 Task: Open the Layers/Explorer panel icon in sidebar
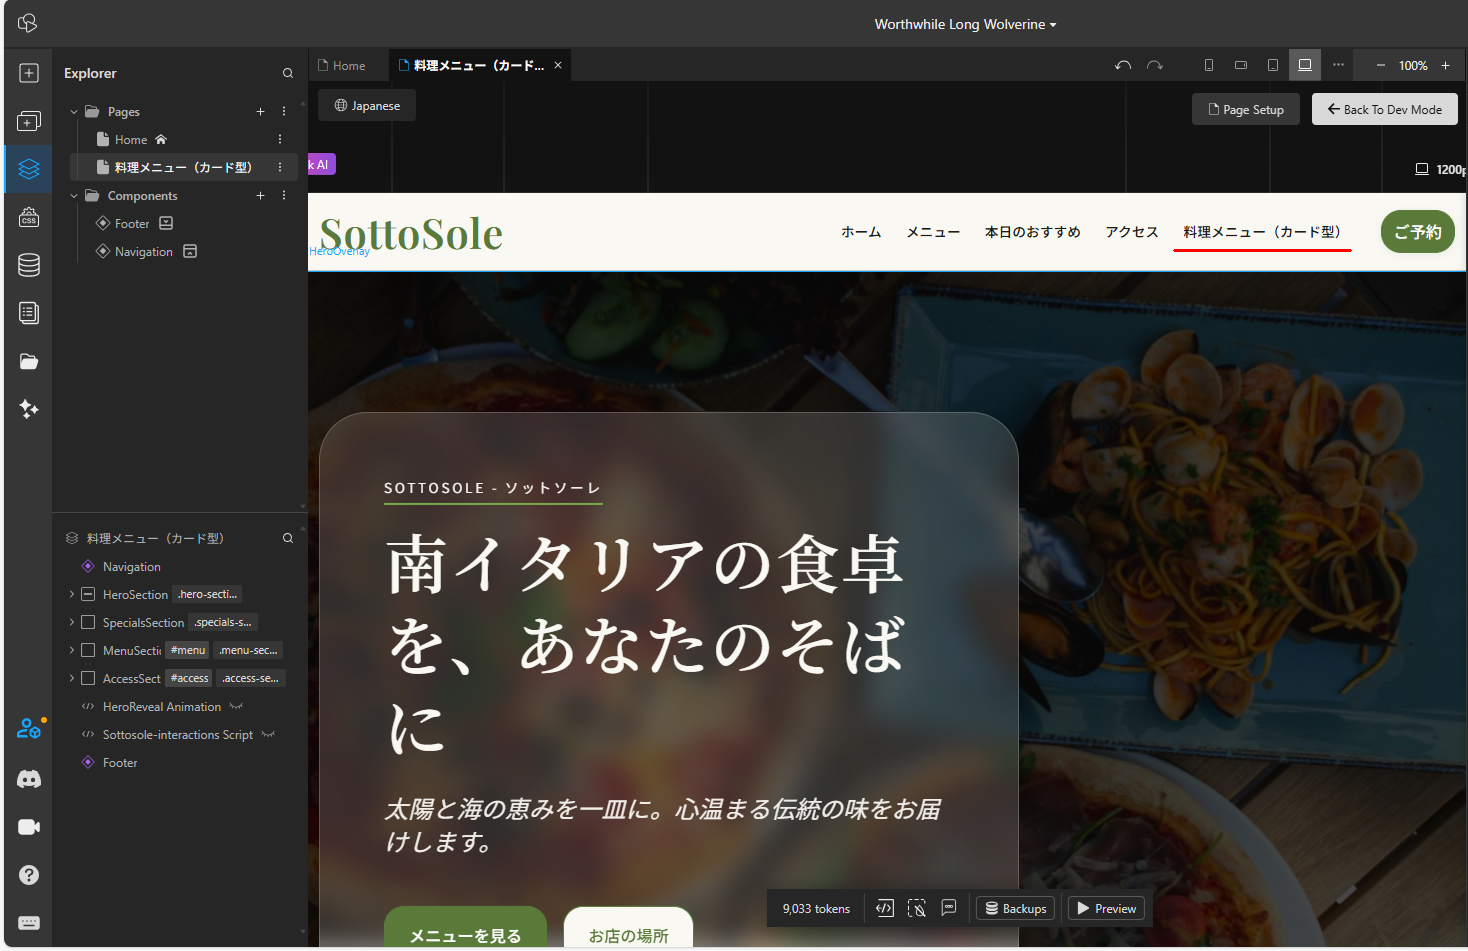coord(28,169)
